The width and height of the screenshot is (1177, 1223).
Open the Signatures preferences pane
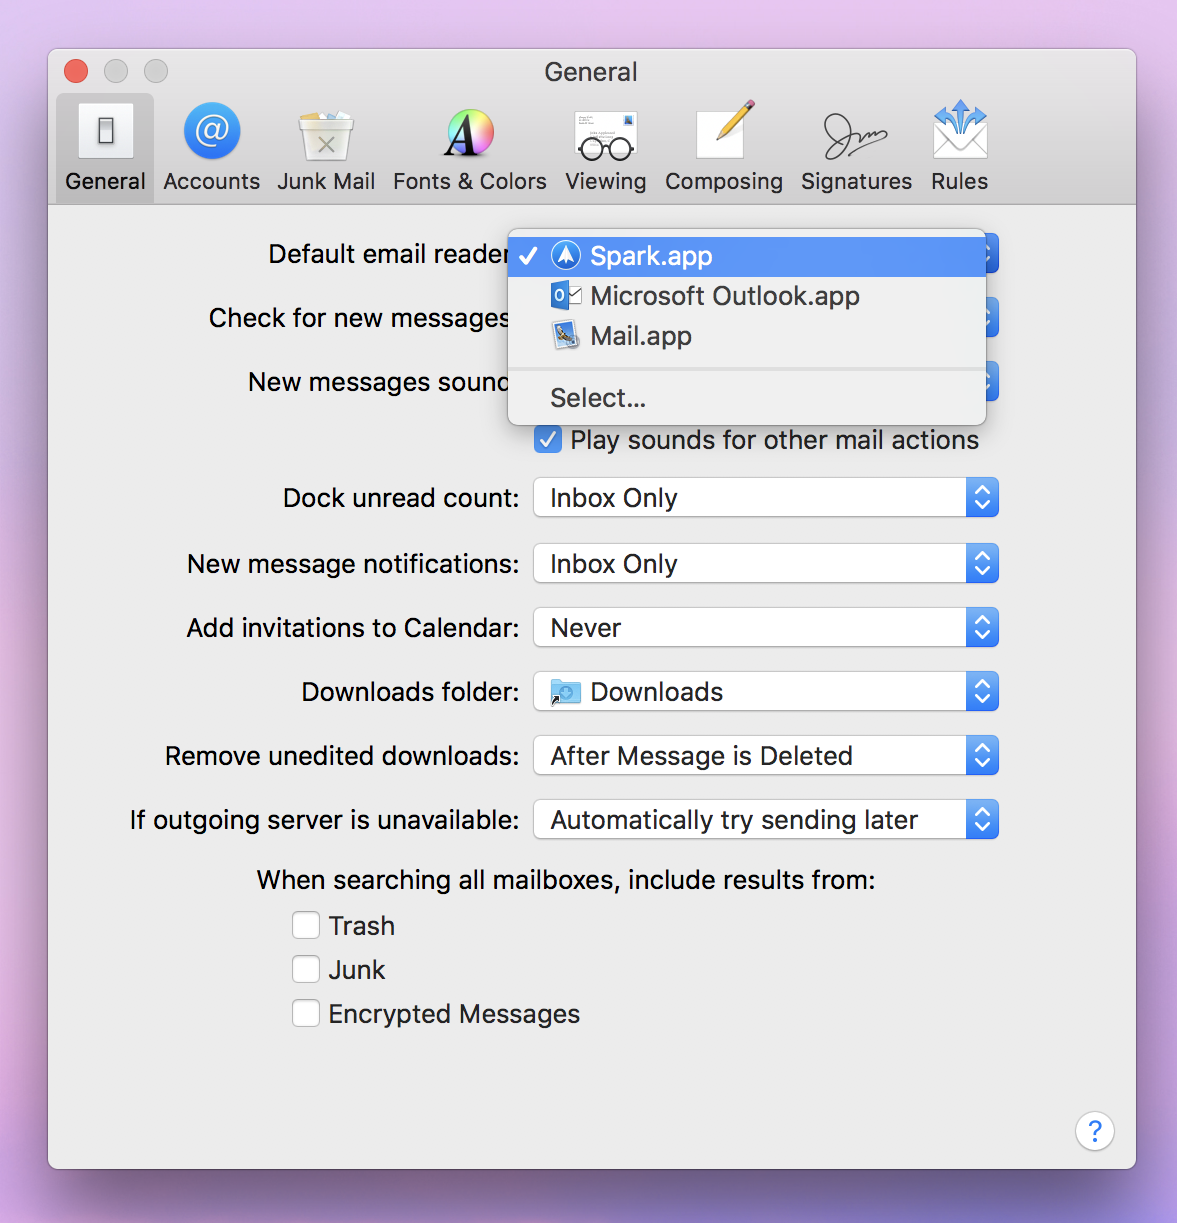tap(856, 148)
